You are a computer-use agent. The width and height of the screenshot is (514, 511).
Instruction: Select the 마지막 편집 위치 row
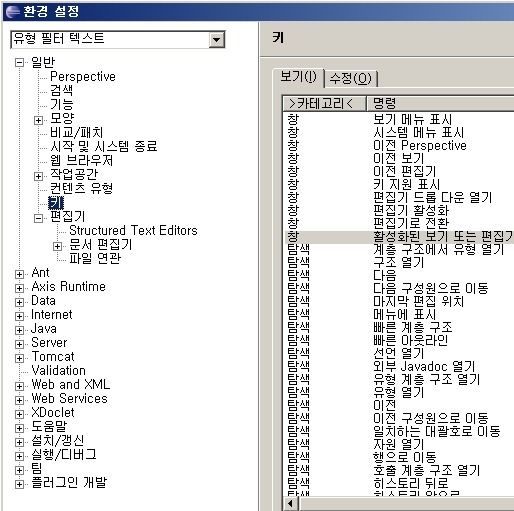pos(399,301)
